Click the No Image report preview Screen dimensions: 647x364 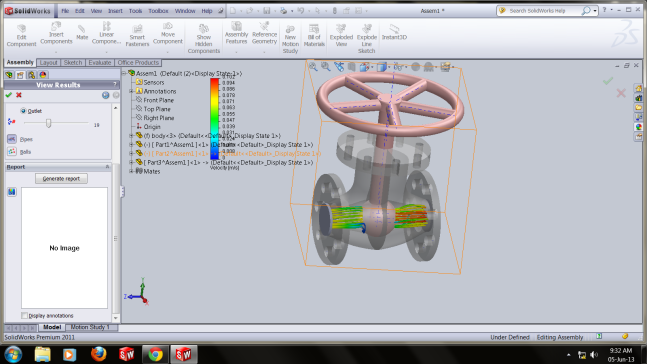point(64,248)
